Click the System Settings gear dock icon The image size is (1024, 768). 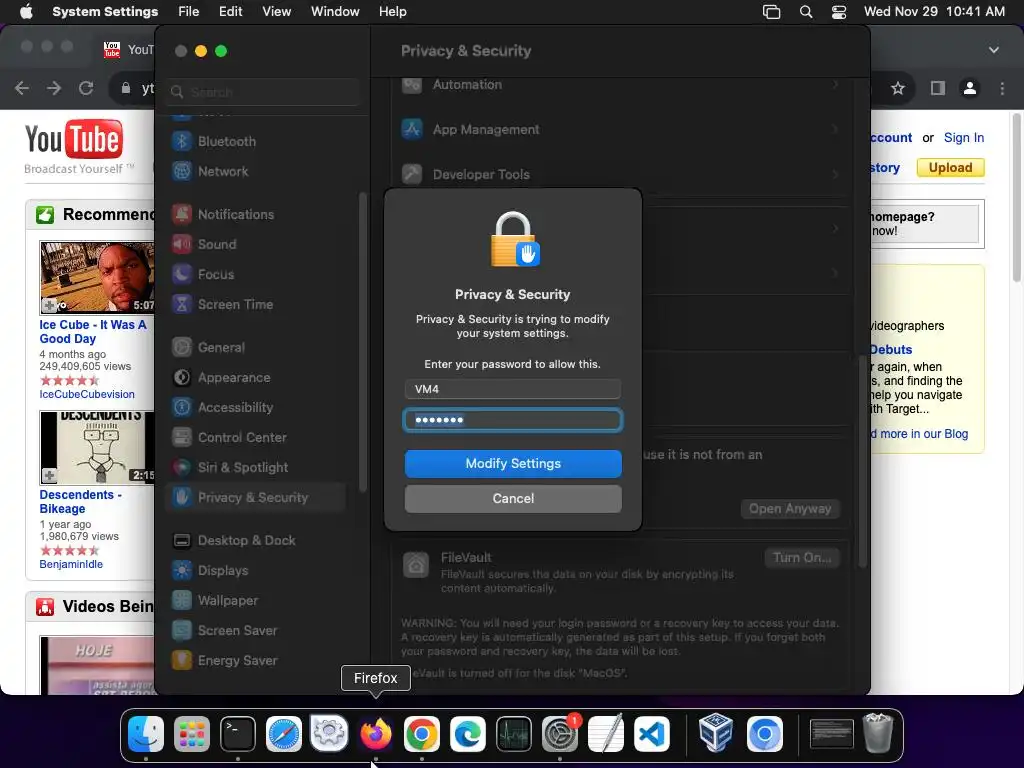pyautogui.click(x=329, y=733)
